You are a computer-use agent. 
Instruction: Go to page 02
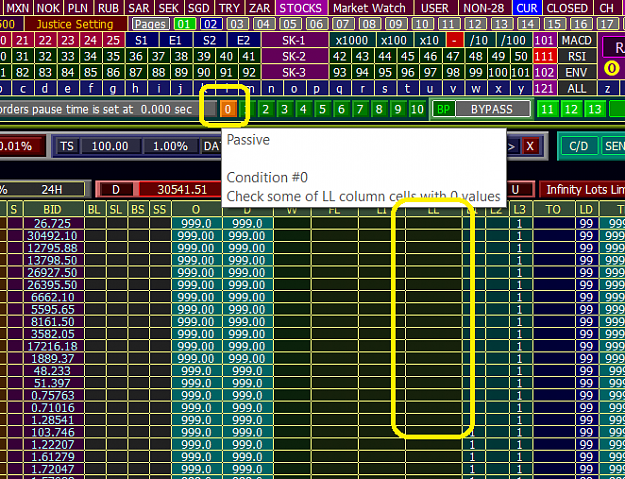[210, 24]
